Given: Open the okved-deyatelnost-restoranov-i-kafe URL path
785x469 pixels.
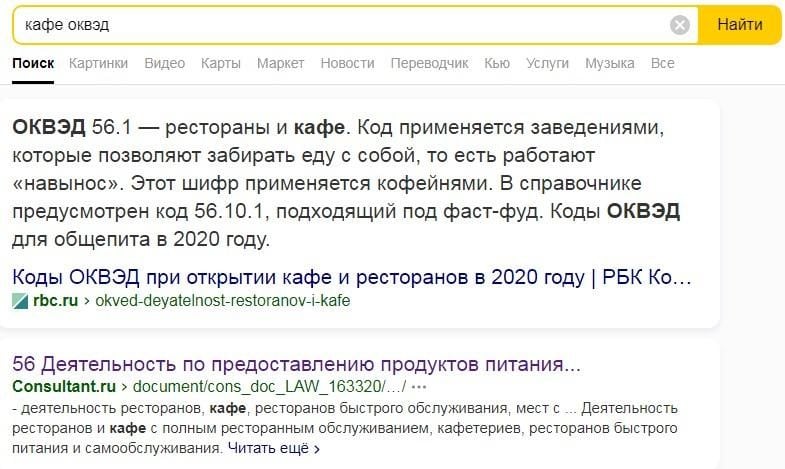Looking at the screenshot, I should pos(223,301).
